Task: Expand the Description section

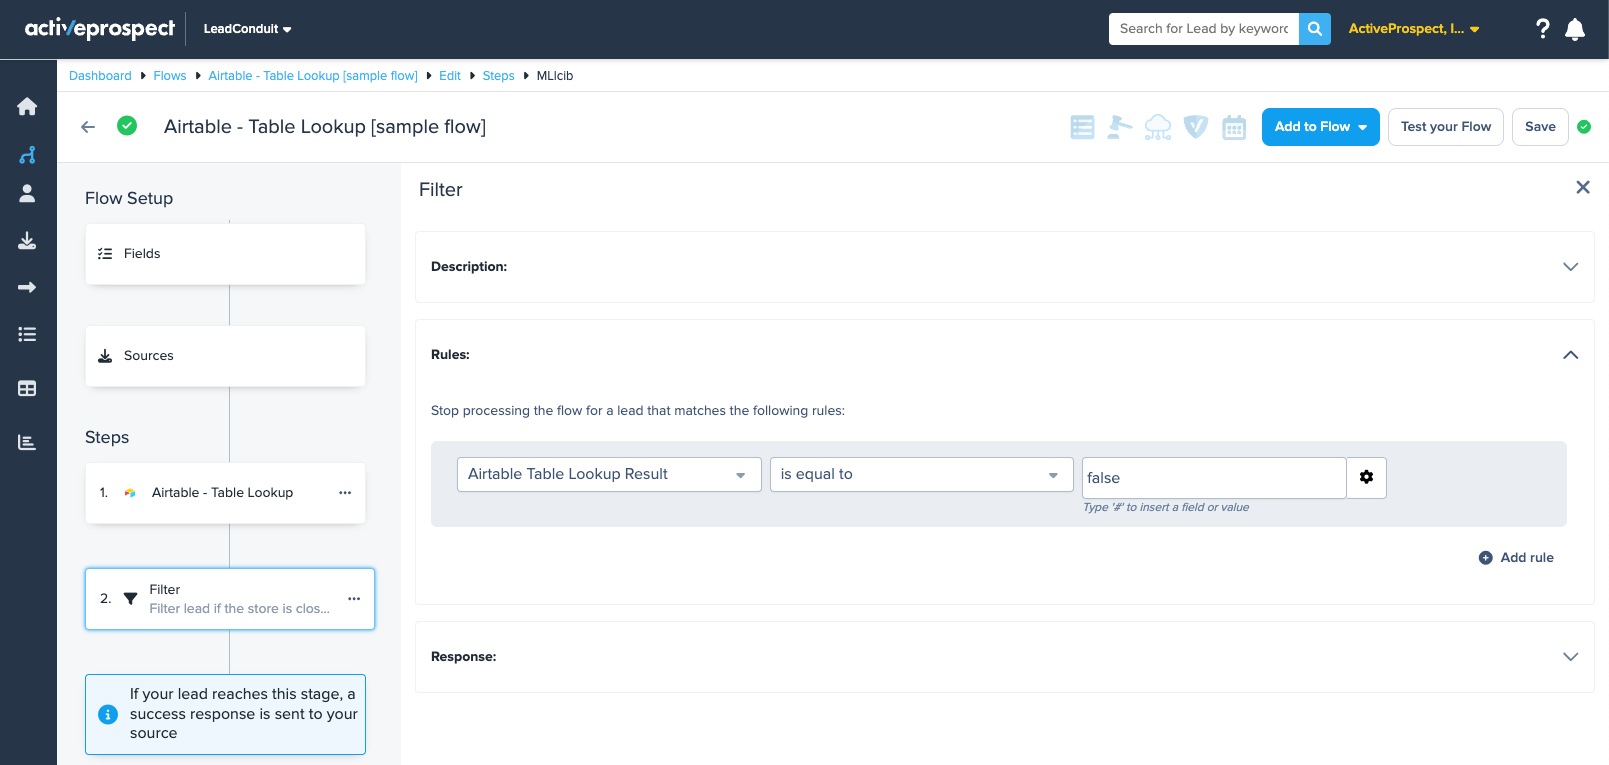Action: (1570, 267)
